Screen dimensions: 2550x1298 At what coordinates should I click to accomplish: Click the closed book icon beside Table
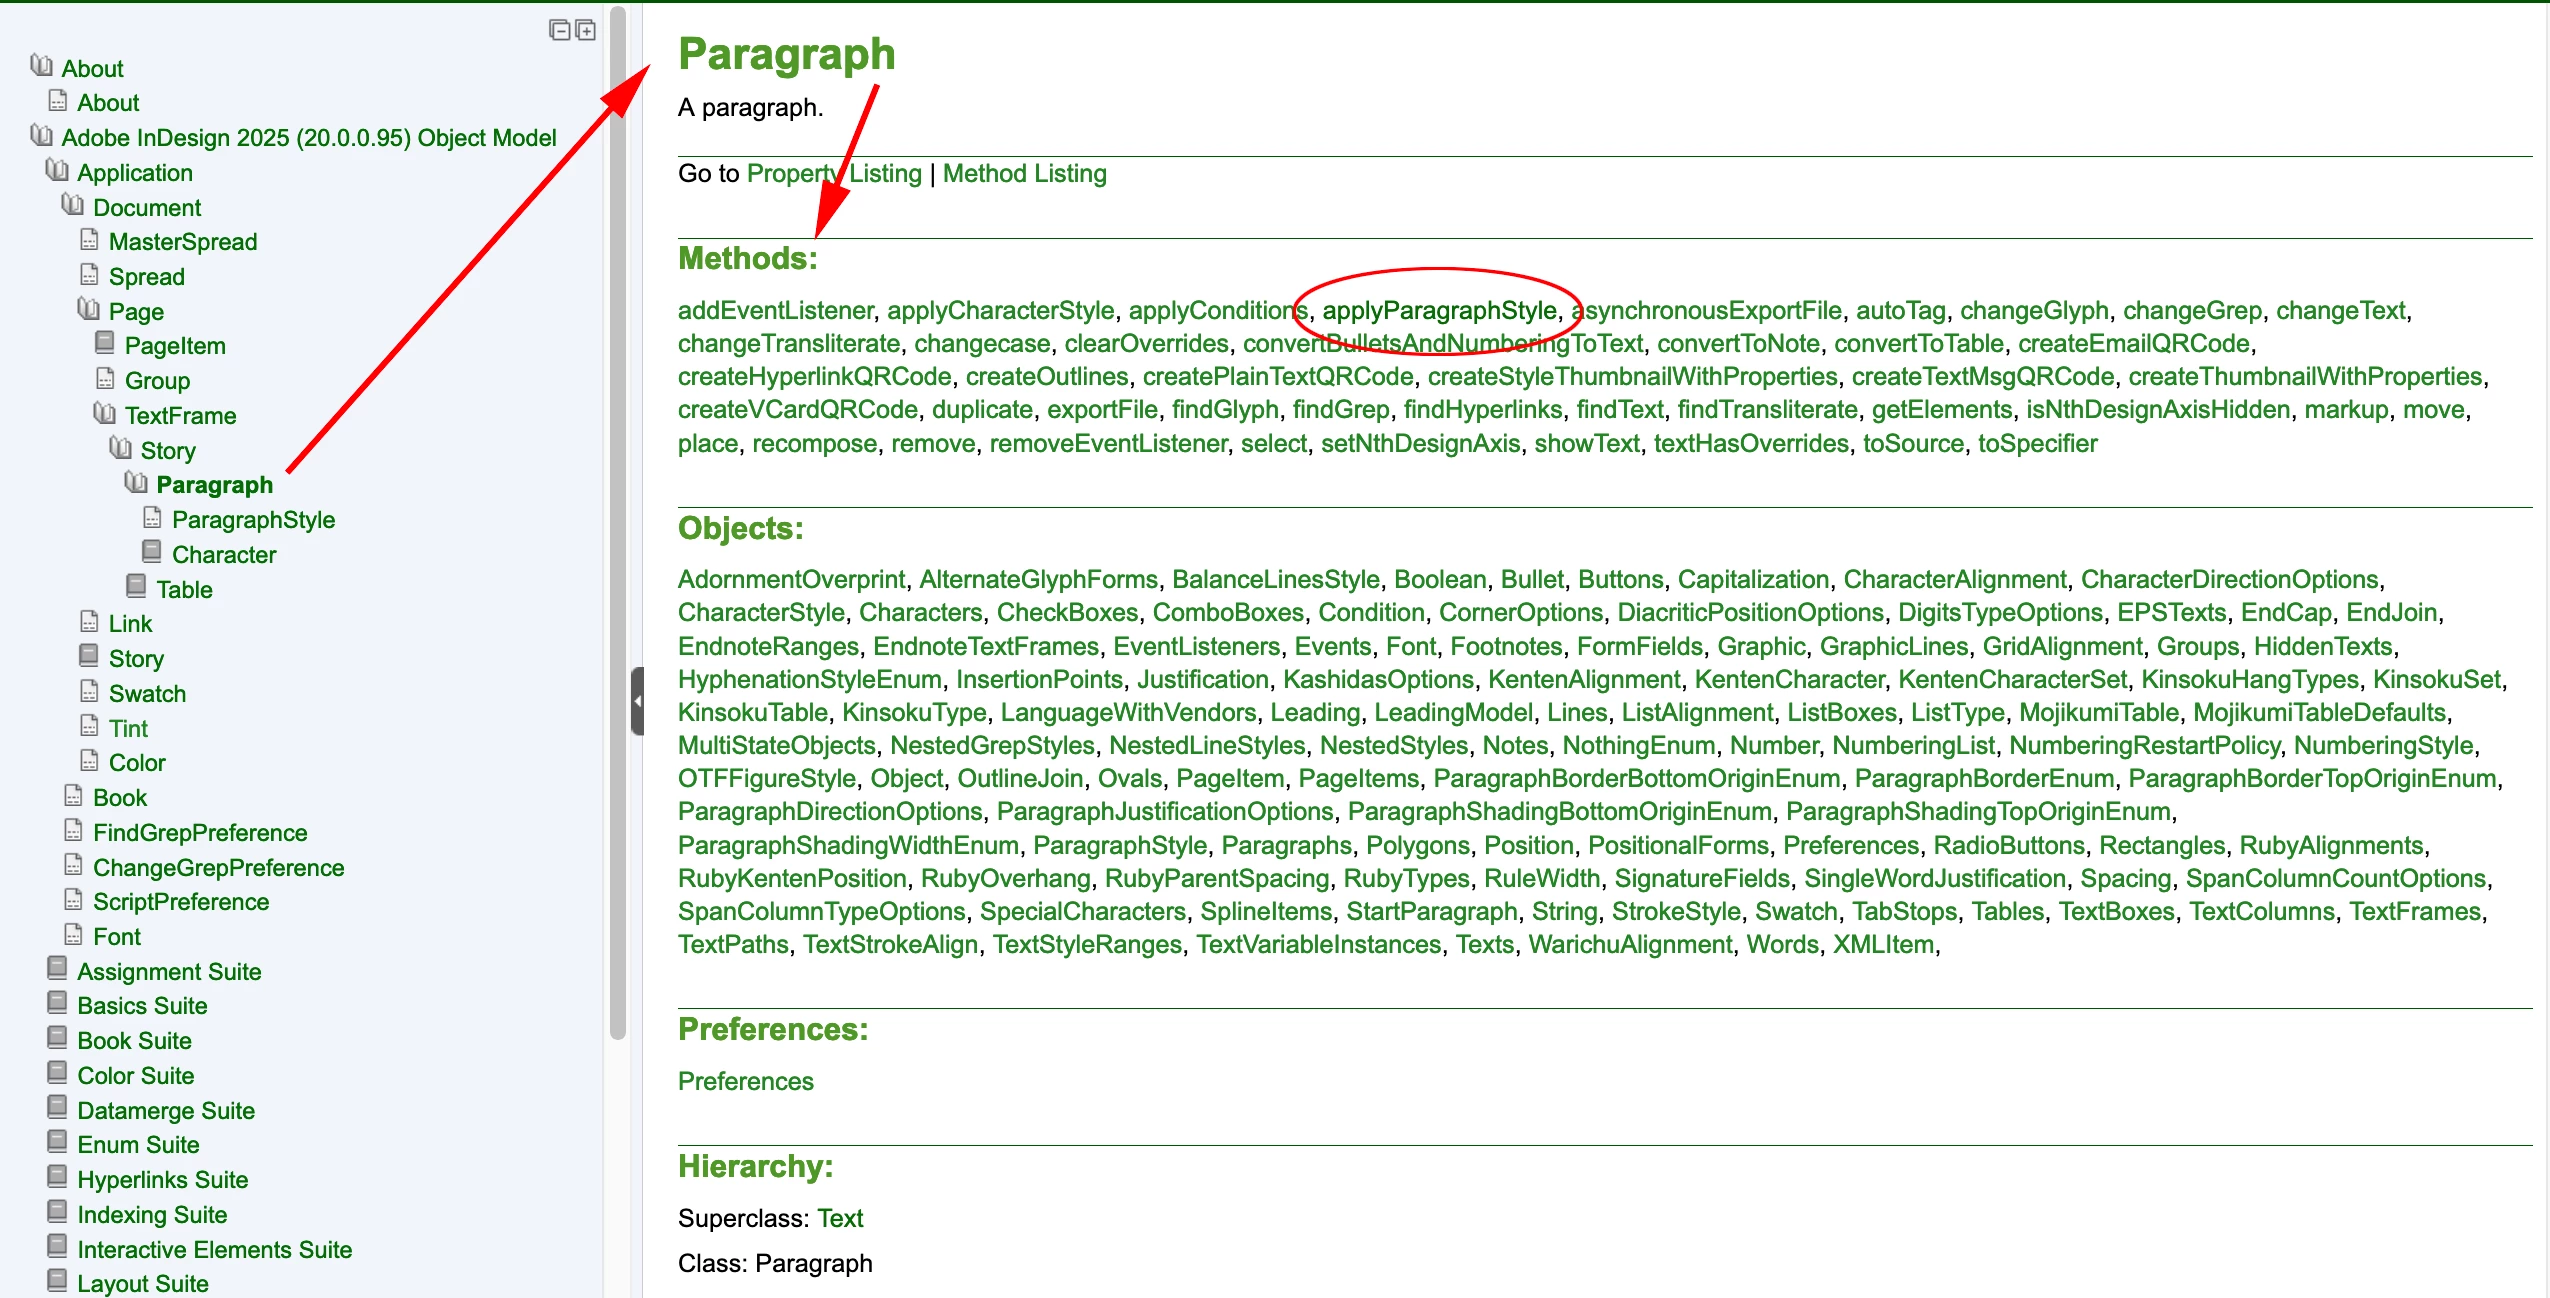pos(137,586)
